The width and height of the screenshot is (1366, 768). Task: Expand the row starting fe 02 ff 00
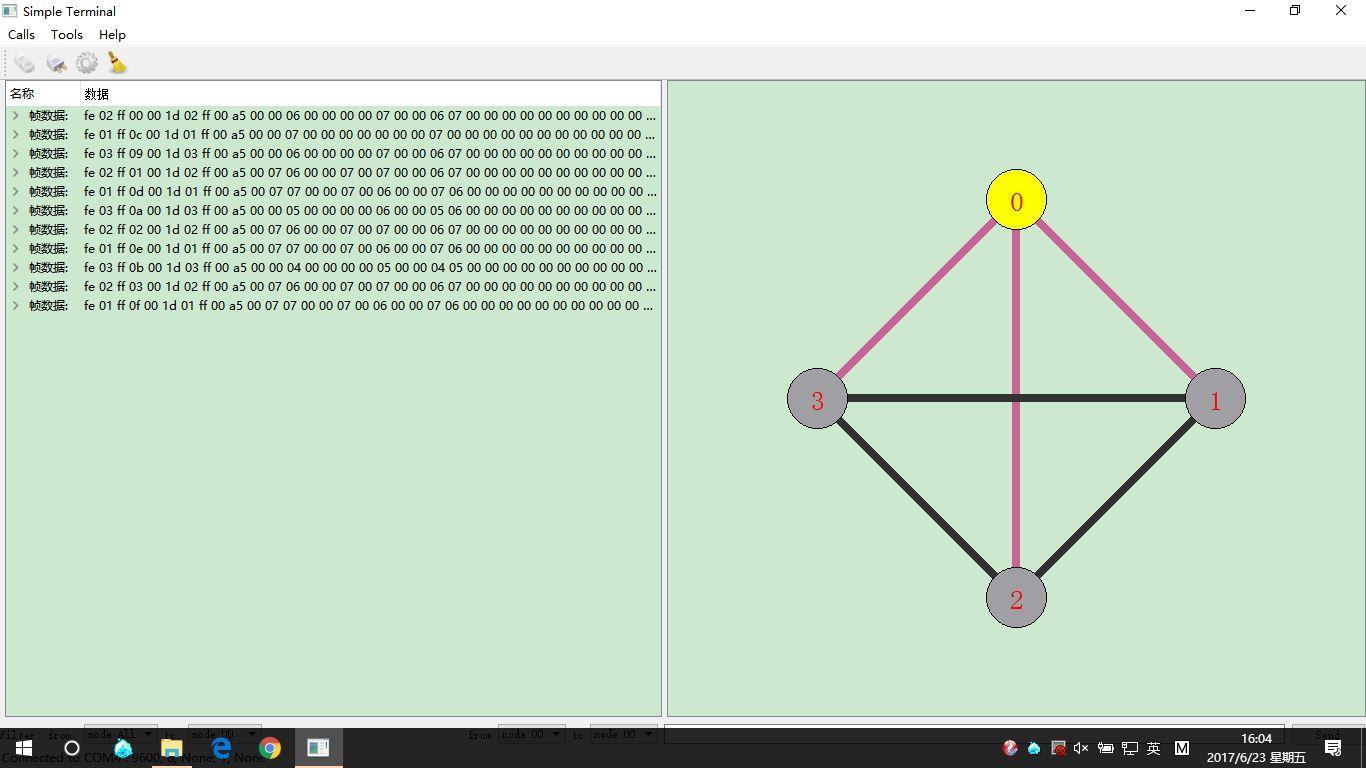point(15,116)
